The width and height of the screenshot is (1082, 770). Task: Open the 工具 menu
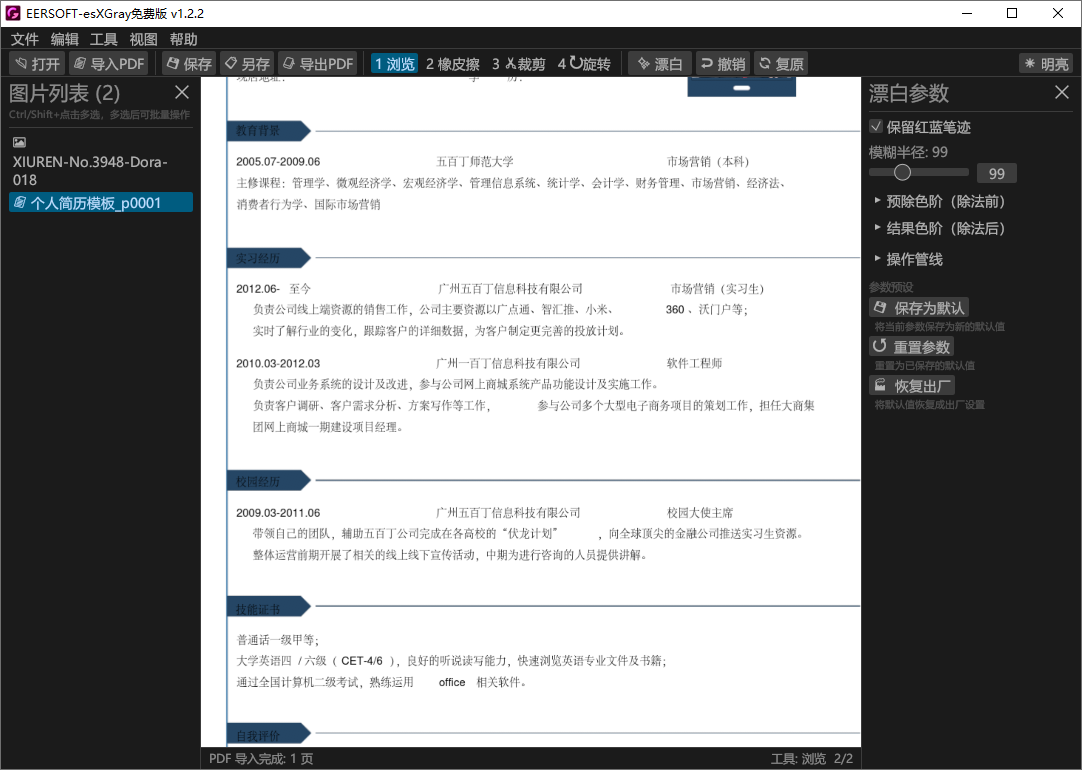pyautogui.click(x=104, y=39)
